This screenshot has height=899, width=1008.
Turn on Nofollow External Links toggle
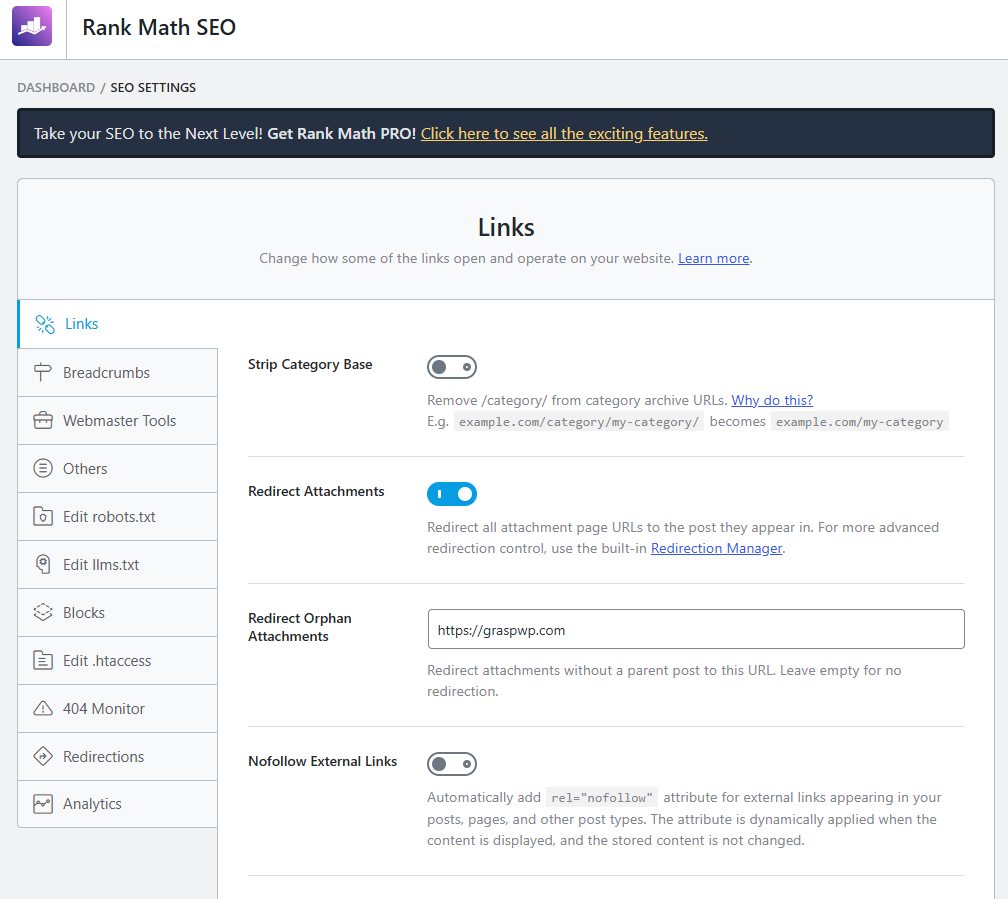452,764
